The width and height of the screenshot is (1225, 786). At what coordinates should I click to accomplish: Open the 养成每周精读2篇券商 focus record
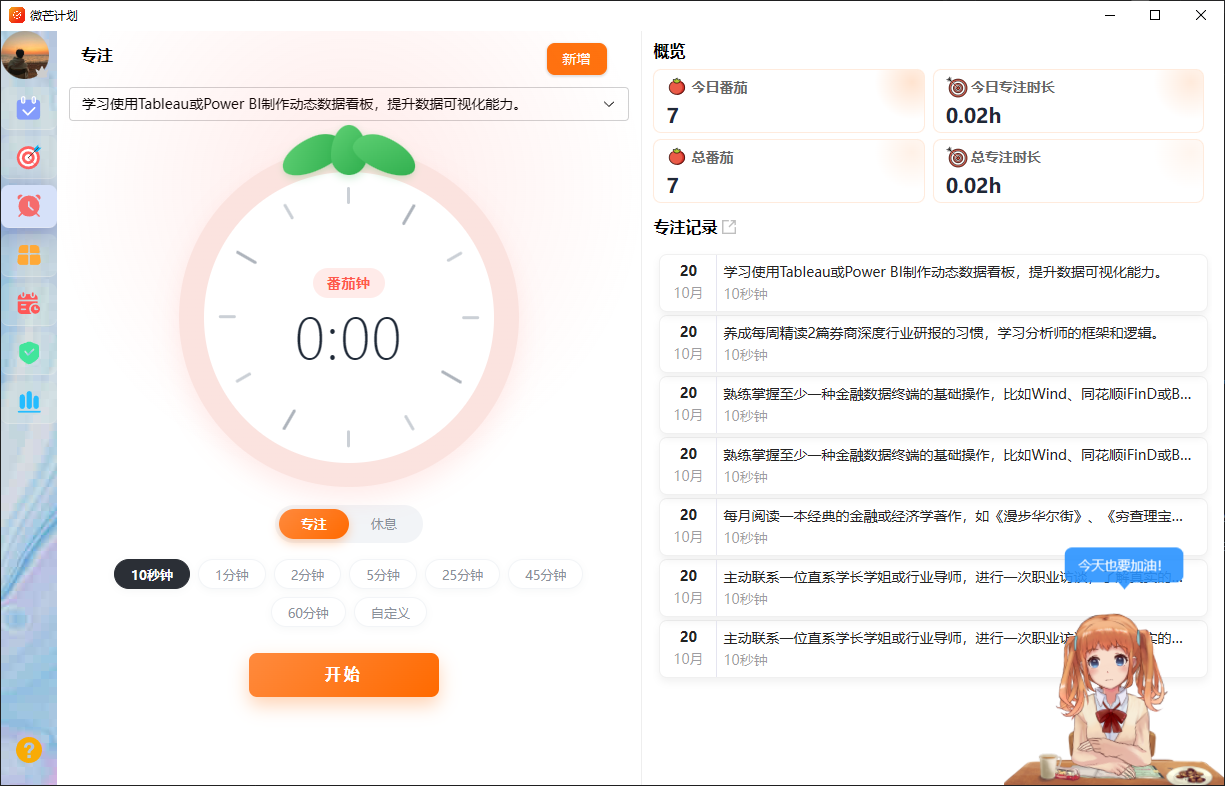[x=933, y=344]
